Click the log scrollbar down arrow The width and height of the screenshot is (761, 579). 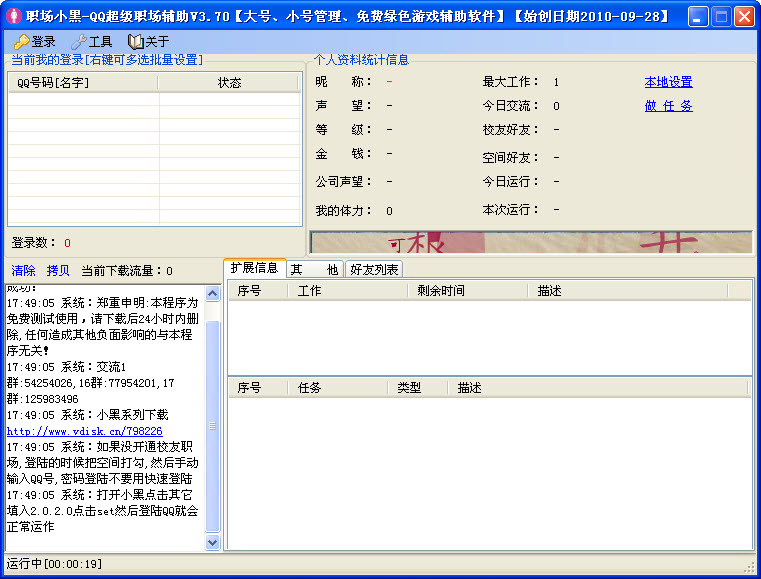213,542
